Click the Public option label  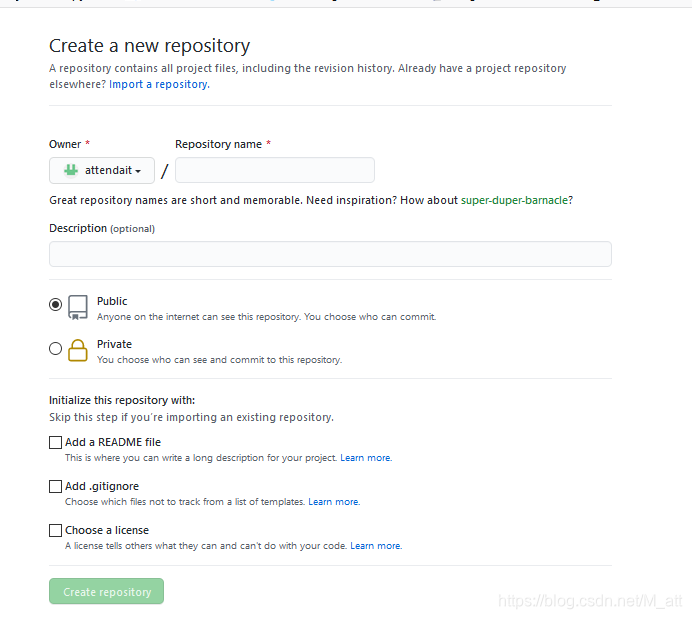(x=112, y=301)
